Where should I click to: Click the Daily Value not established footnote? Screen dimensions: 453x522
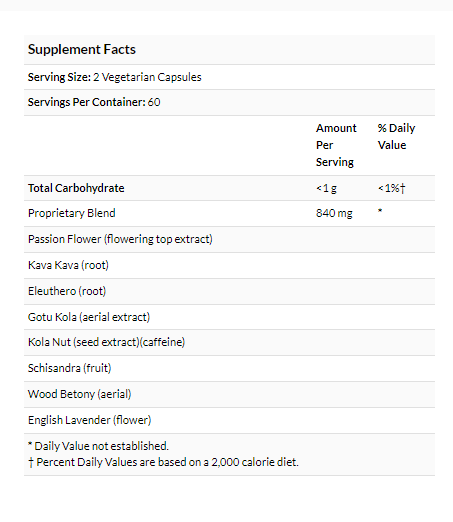(98, 446)
